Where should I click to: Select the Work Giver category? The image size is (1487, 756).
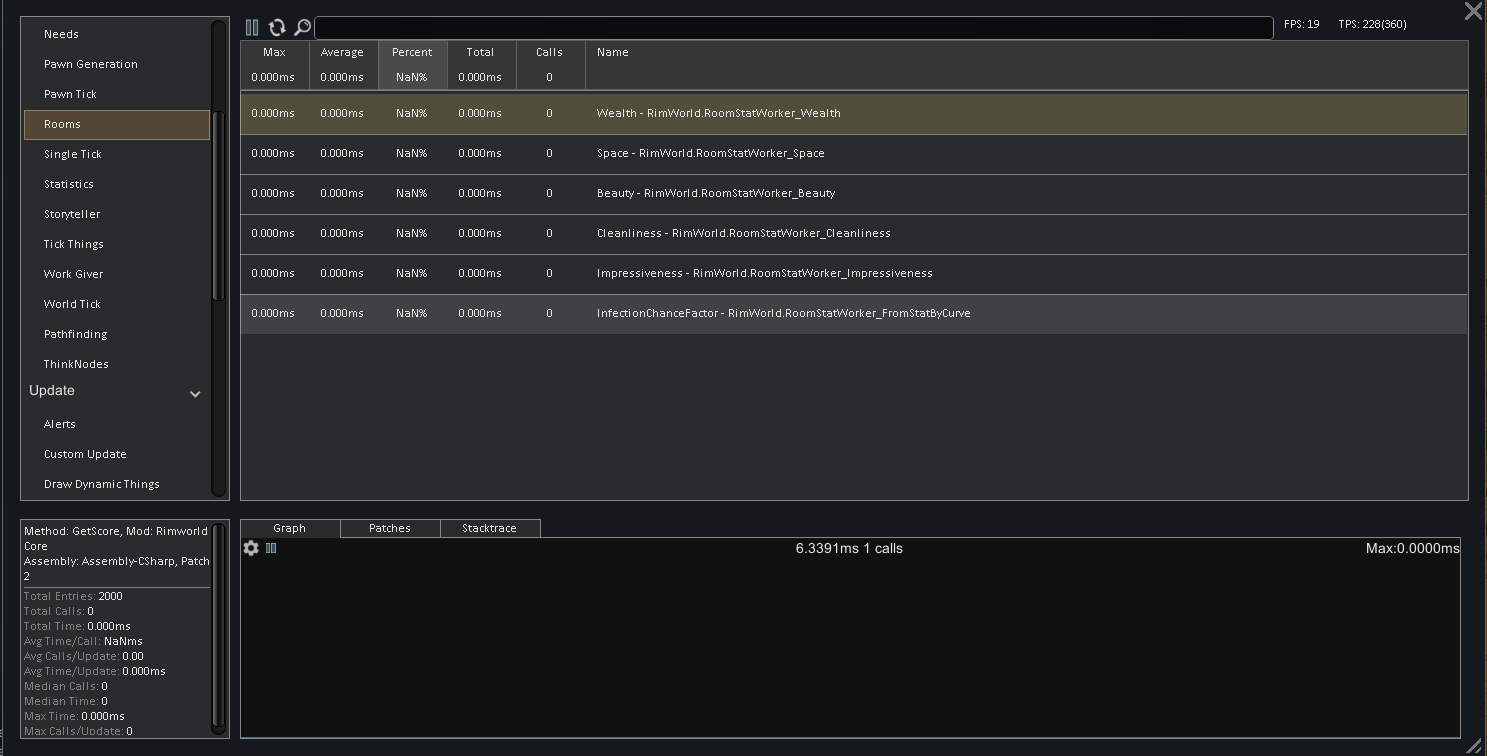(117, 274)
